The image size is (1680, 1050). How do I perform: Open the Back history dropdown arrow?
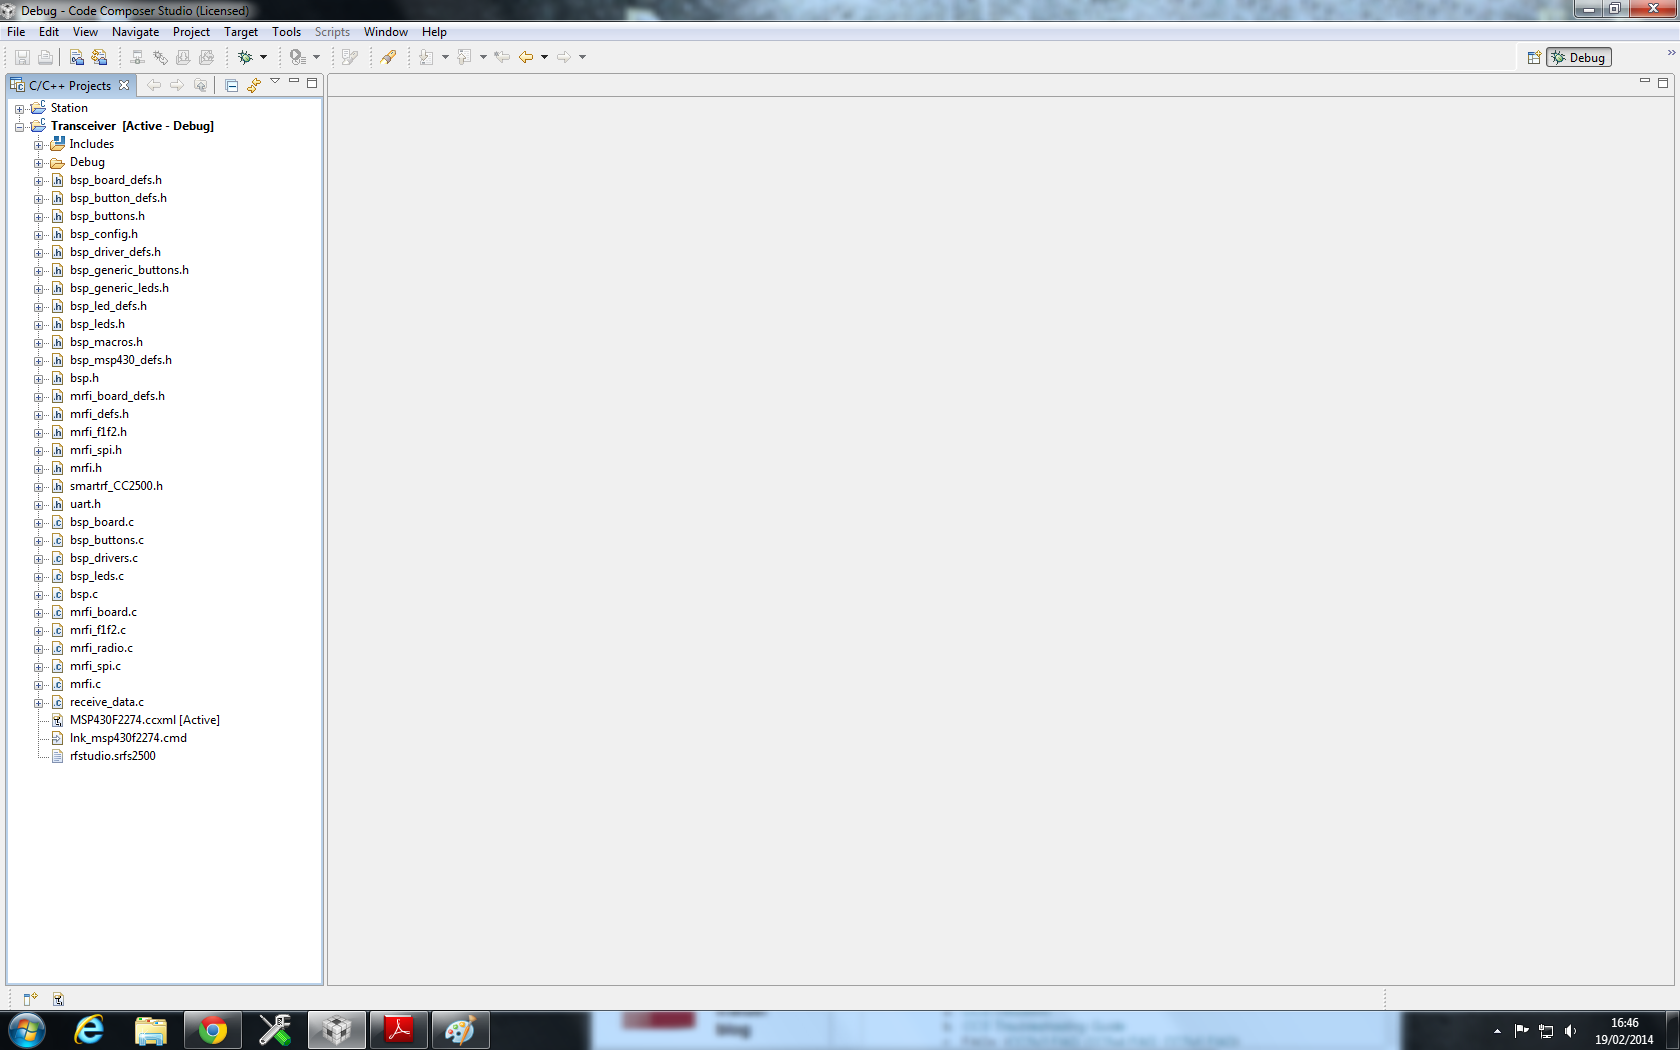coord(544,57)
